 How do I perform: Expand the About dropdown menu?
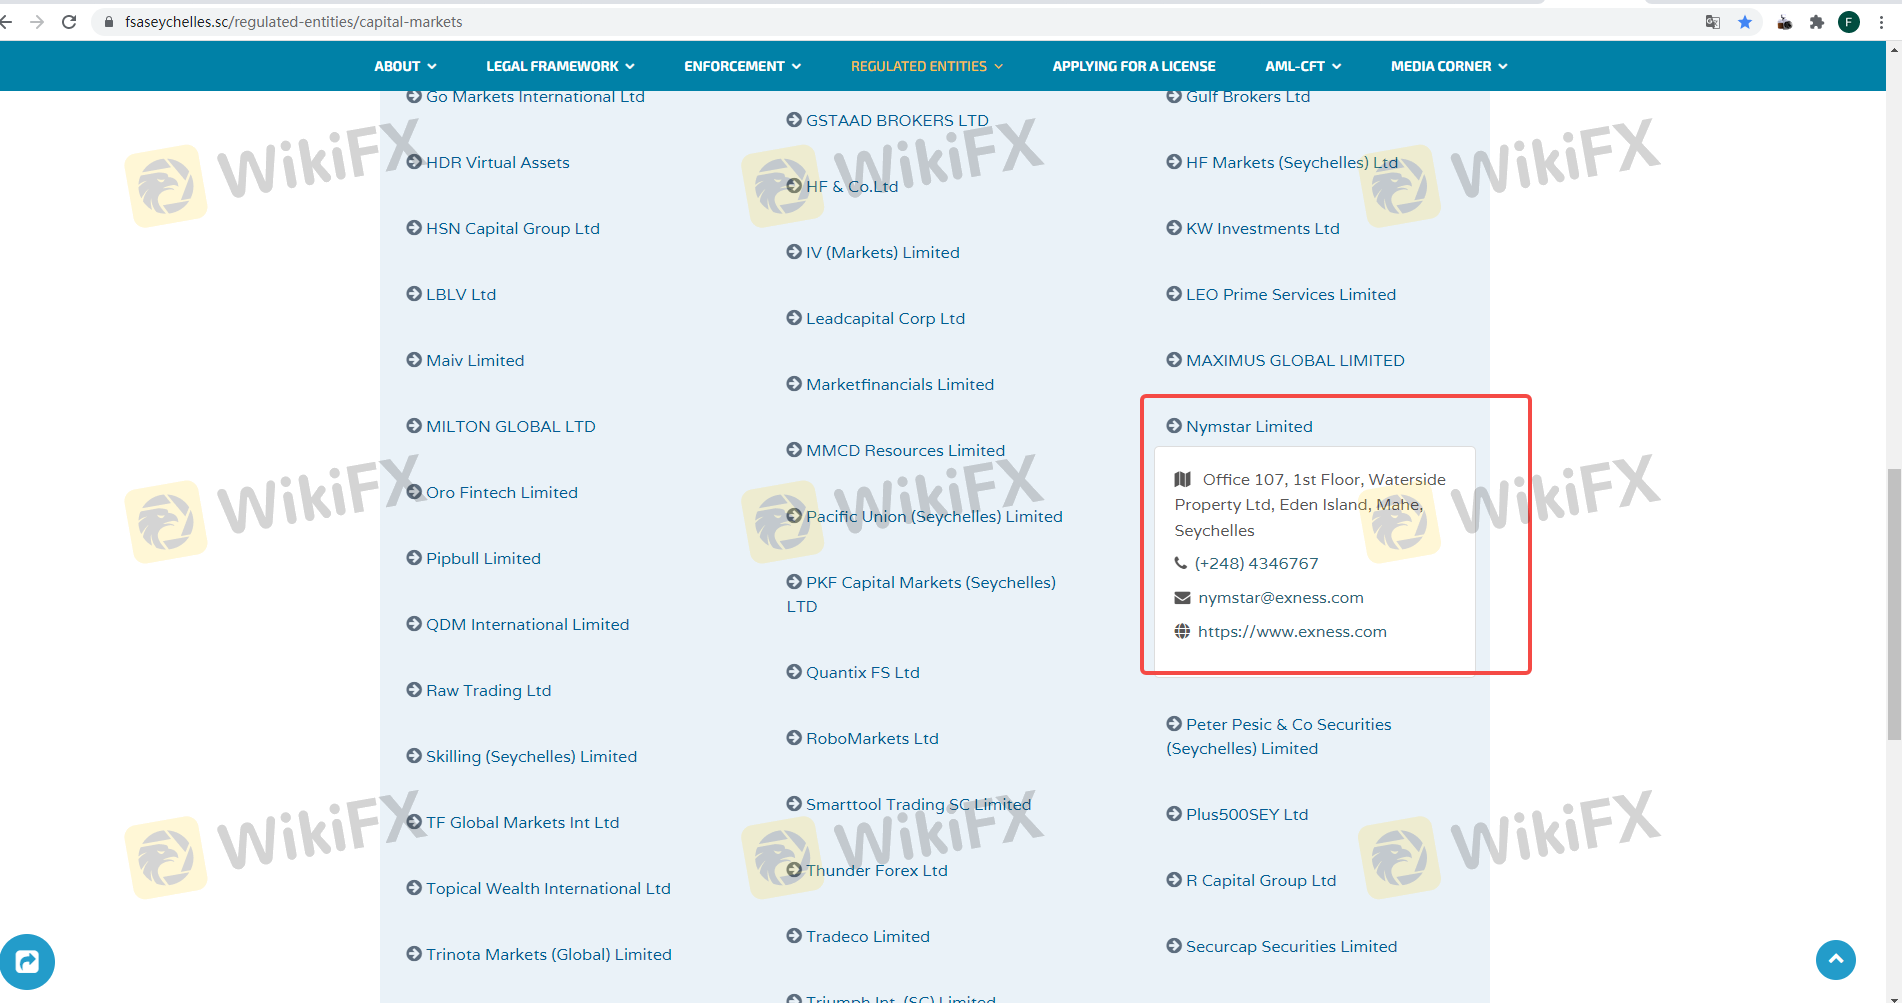(405, 66)
